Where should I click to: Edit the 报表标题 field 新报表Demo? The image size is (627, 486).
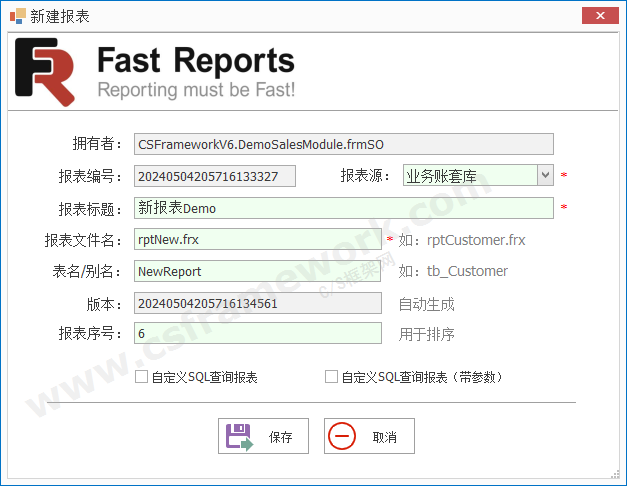point(343,208)
